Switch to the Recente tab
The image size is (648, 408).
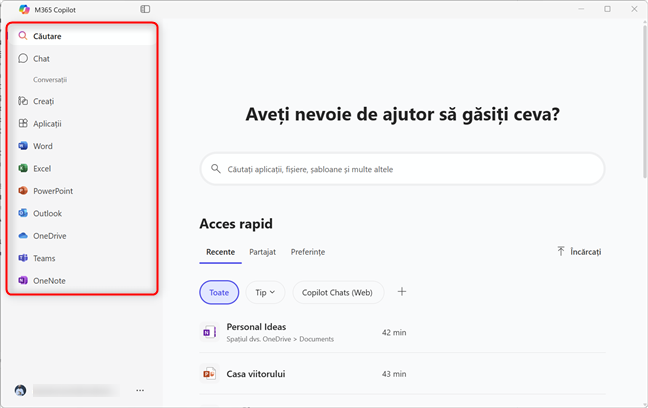point(221,252)
